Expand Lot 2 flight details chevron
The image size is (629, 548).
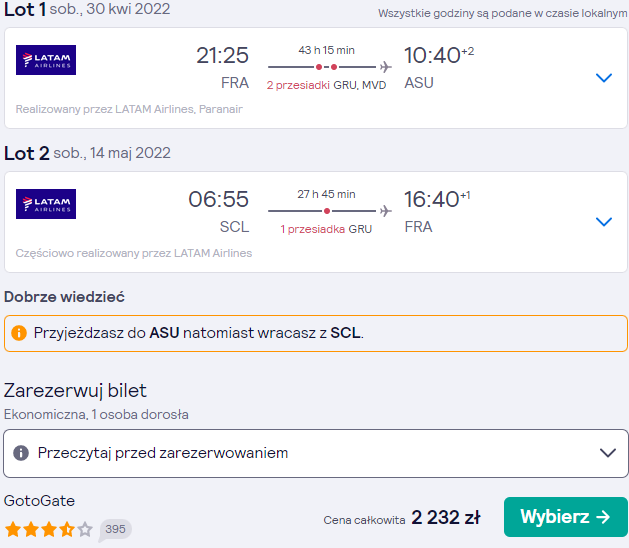(x=604, y=222)
